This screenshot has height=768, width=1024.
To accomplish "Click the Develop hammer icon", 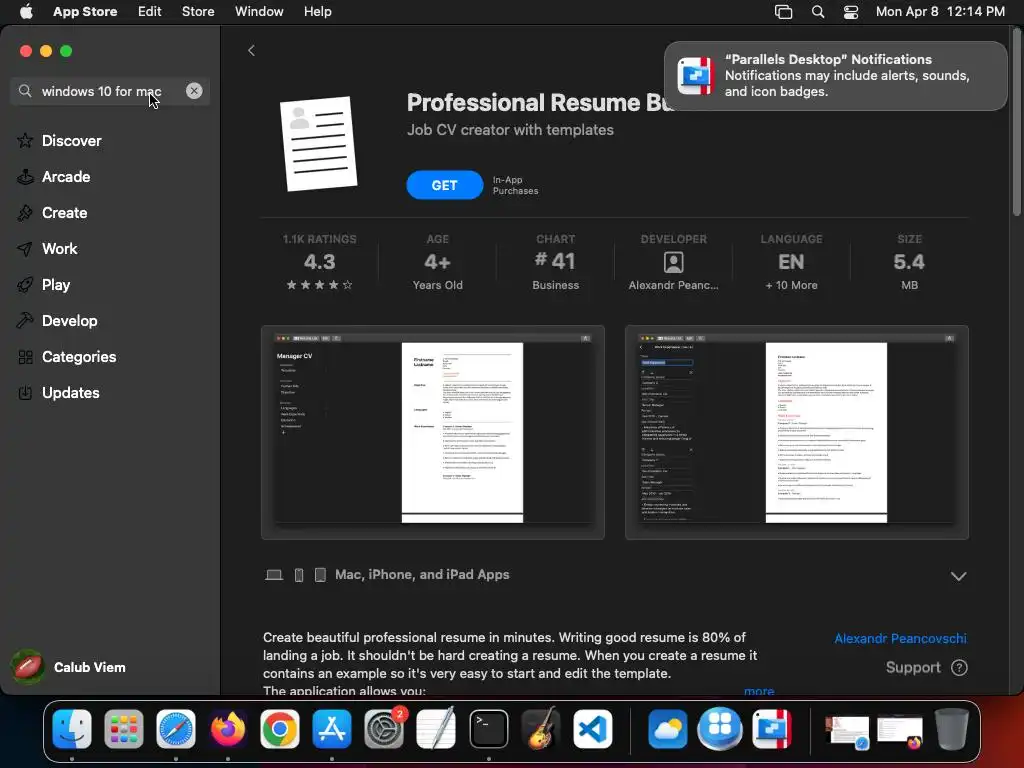I will pyautogui.click(x=25, y=320).
